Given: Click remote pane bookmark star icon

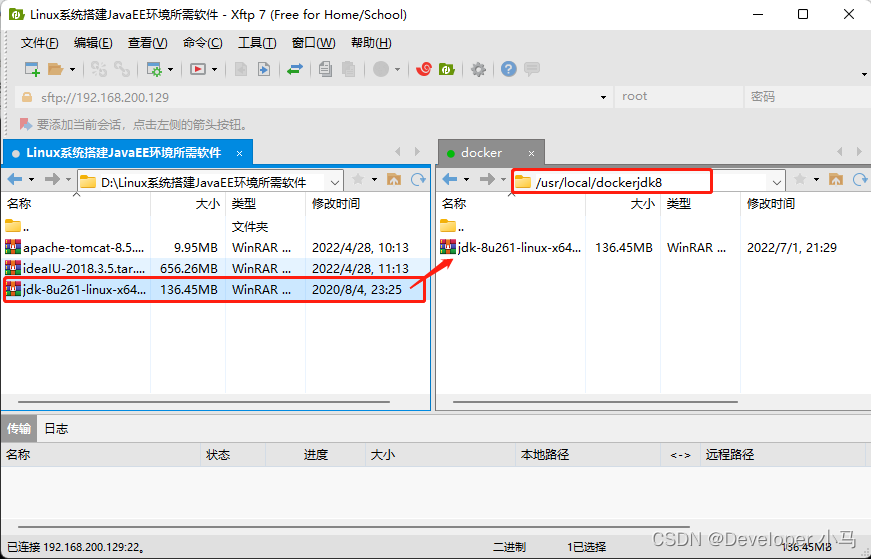Looking at the screenshot, I should tap(800, 179).
